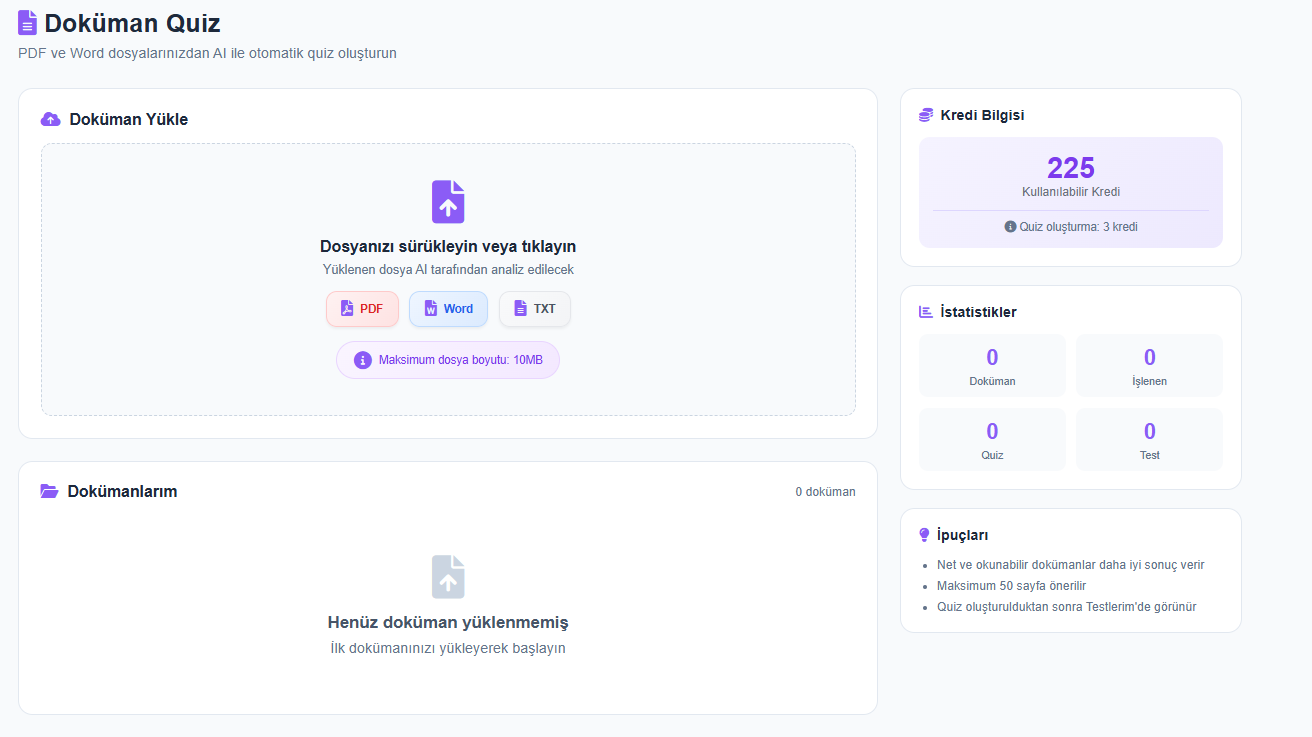
Task: Select the TXT file type badge
Action: click(534, 309)
